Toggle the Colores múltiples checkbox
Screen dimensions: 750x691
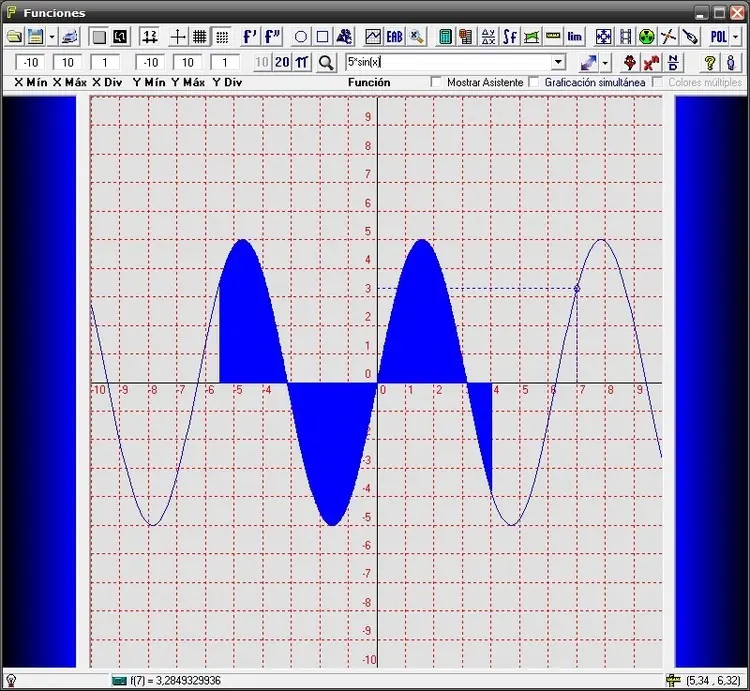[658, 82]
